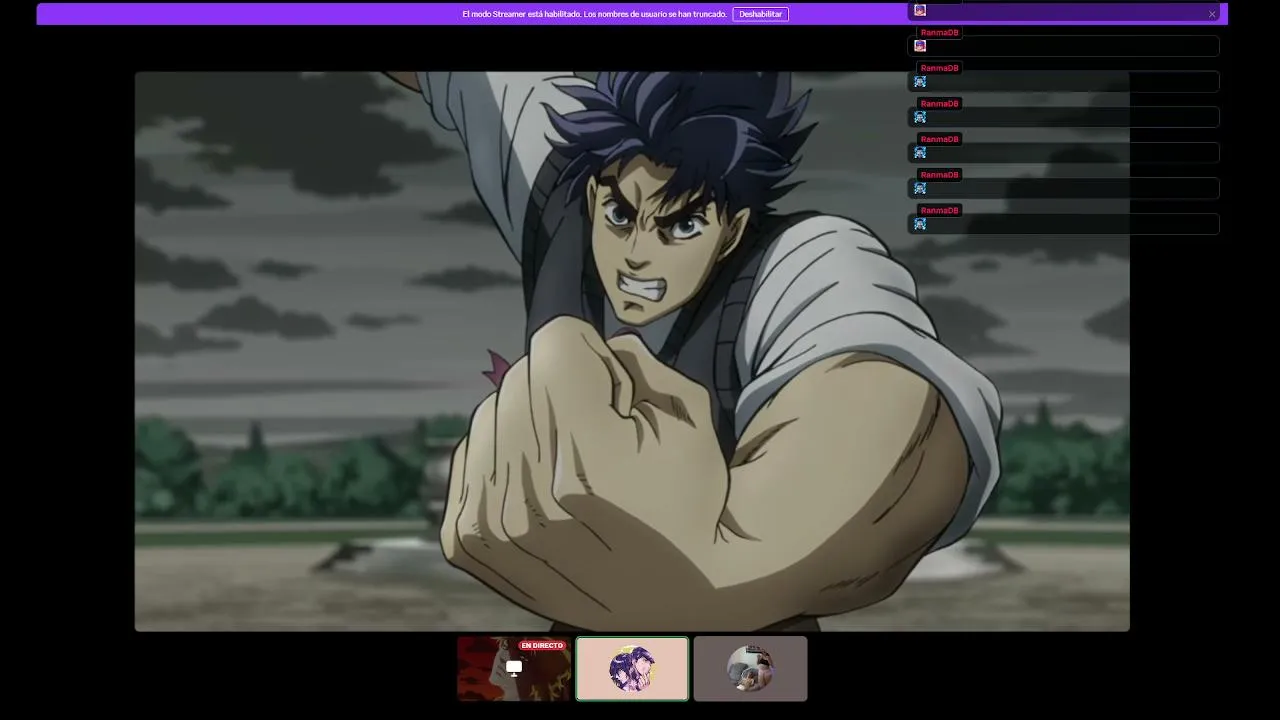Viewport: 1280px width, 720px height.
Task: Select the green-outlined participant tile
Action: coord(632,669)
